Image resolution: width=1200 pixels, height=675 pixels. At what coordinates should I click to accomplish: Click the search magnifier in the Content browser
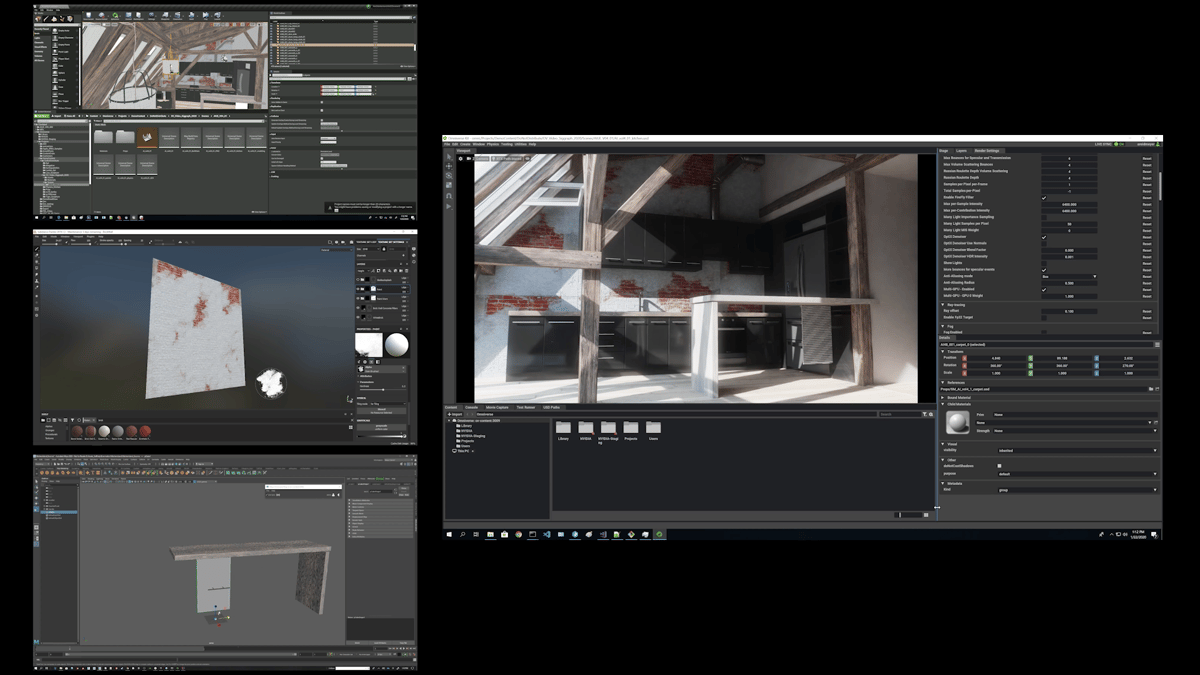point(929,413)
